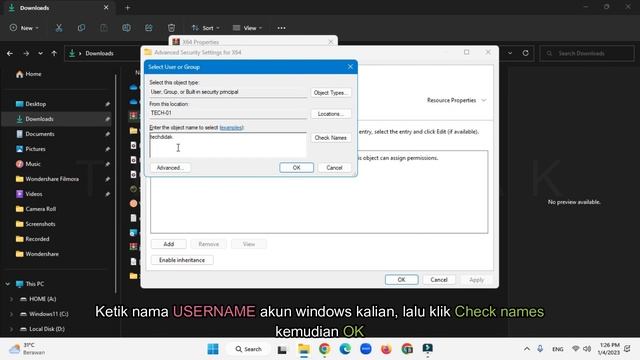640x360 pixels.
Task: Go back with the back arrow
Action: [10, 53]
